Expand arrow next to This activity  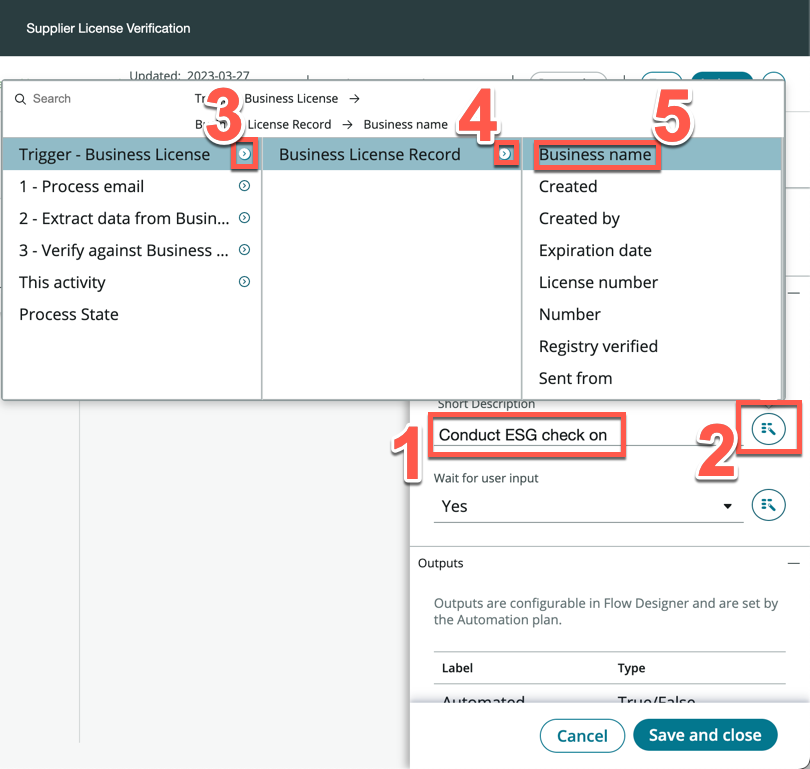pyautogui.click(x=244, y=282)
